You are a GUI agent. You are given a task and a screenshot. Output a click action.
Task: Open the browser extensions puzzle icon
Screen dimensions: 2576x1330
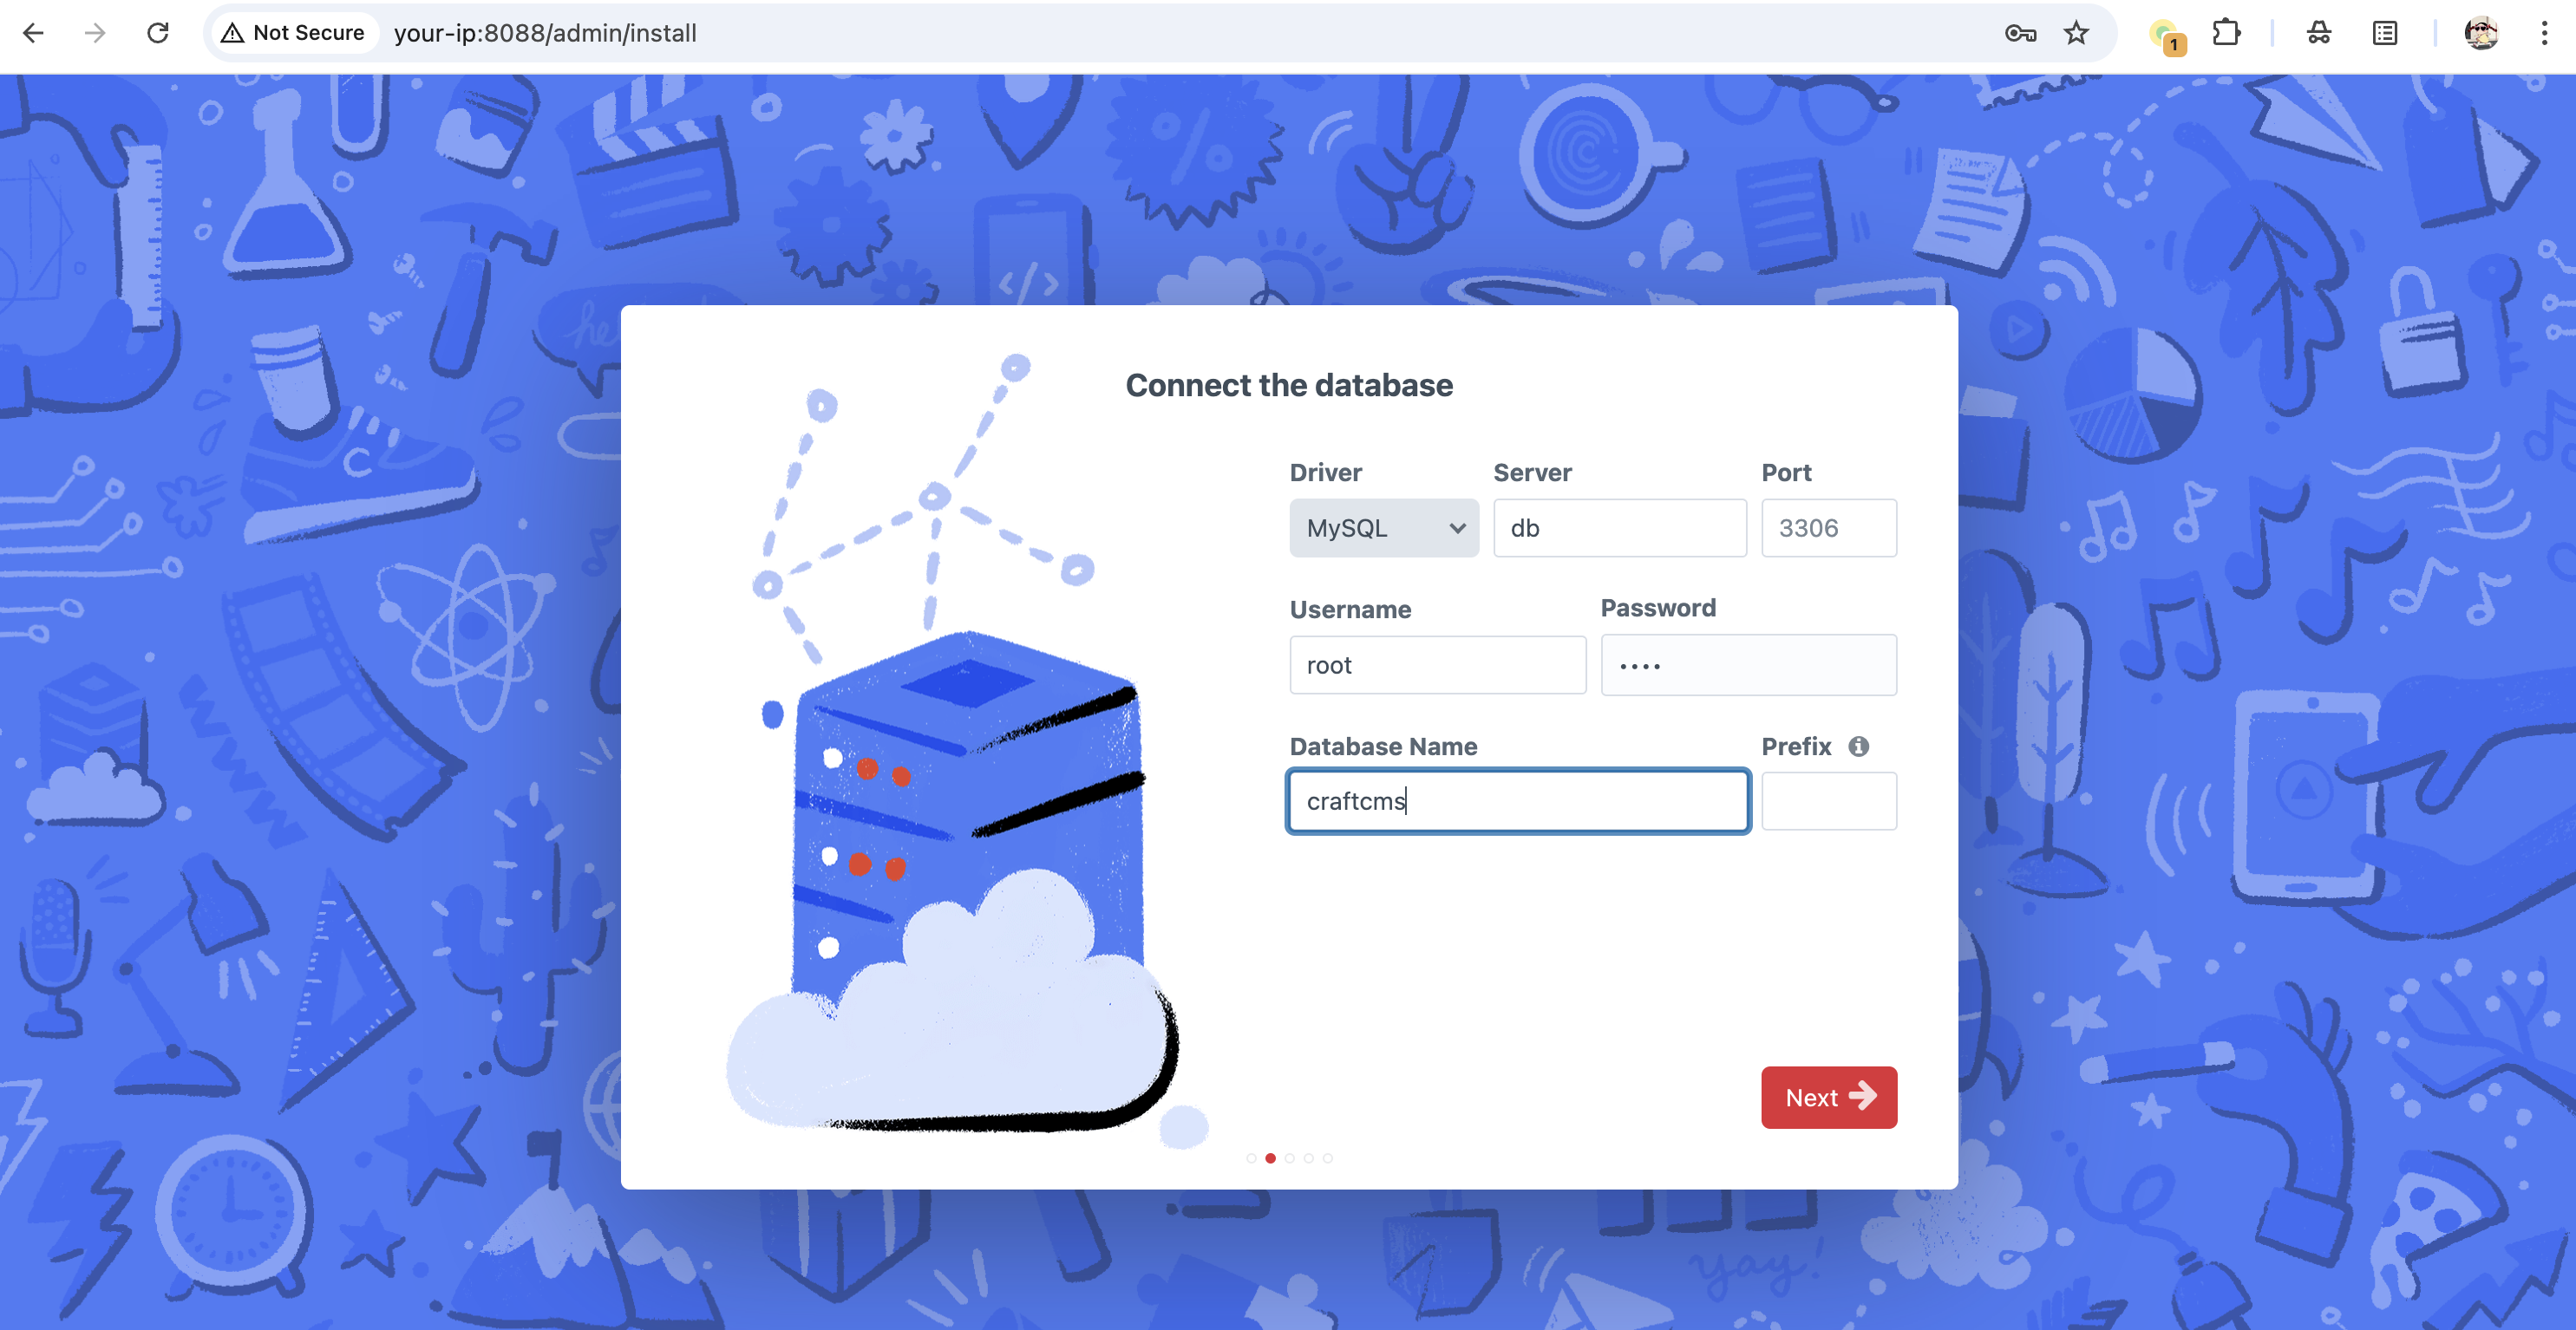point(2226,33)
